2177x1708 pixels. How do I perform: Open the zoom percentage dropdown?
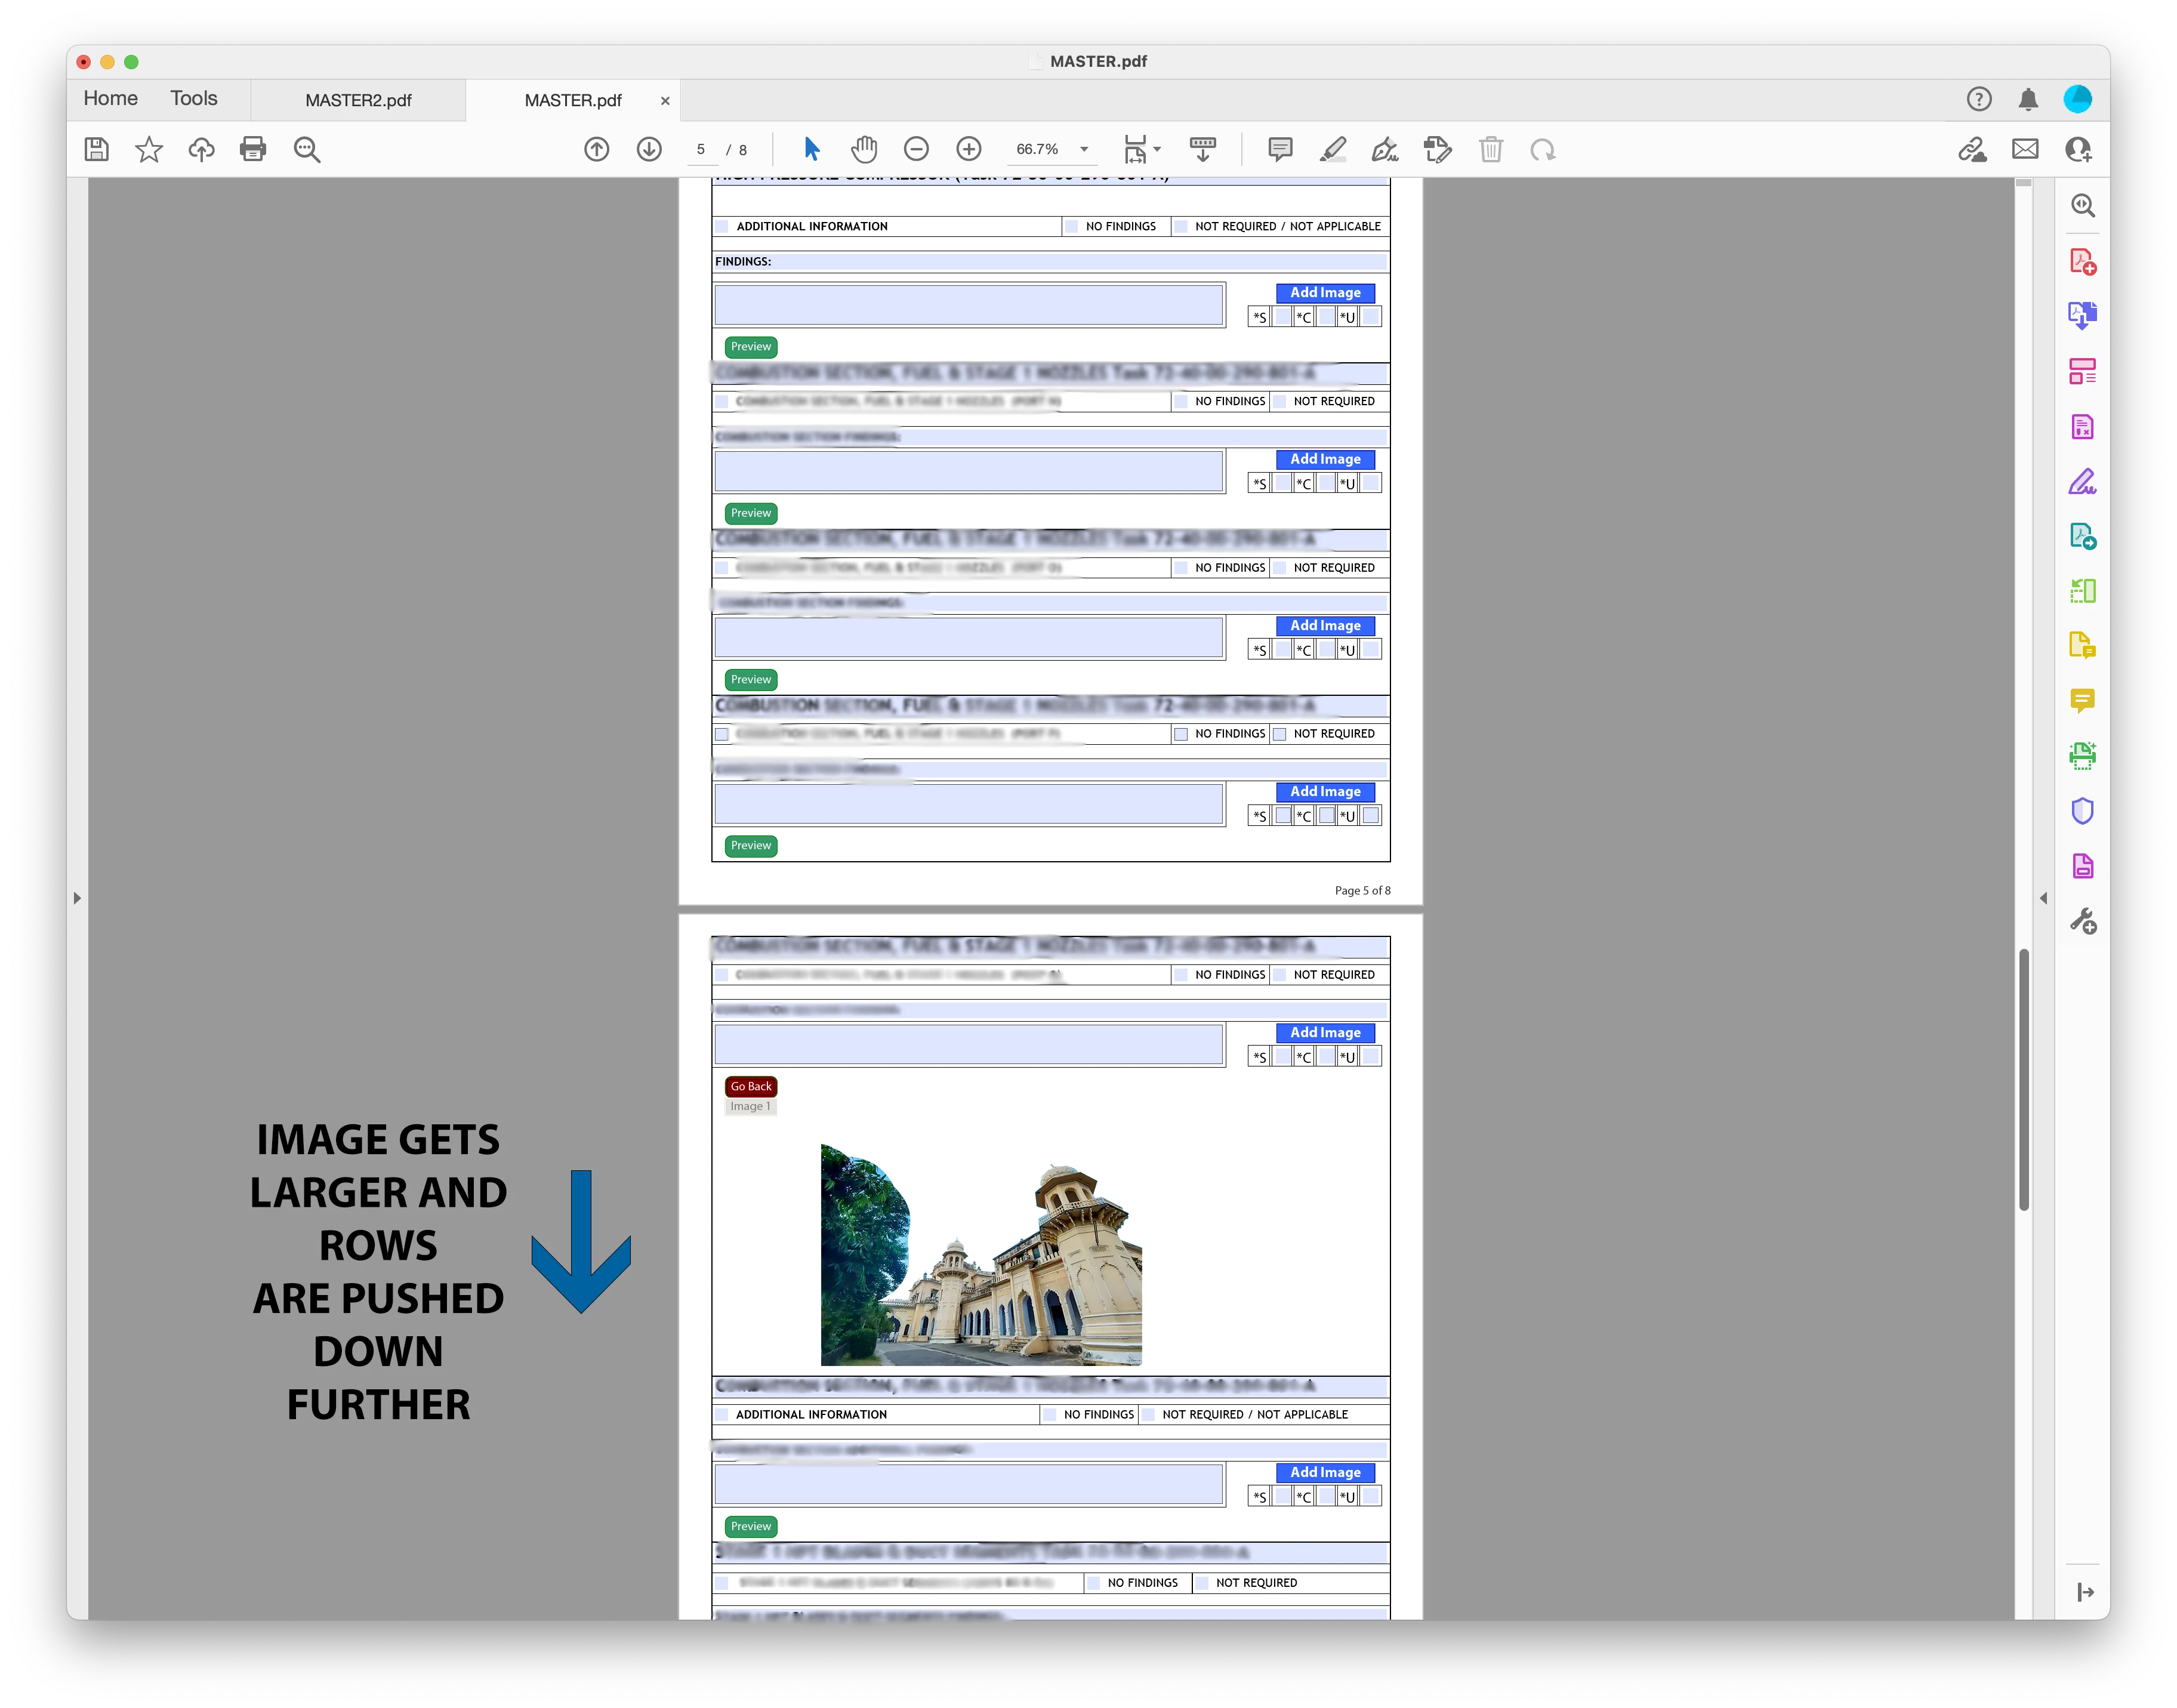click(x=1084, y=150)
